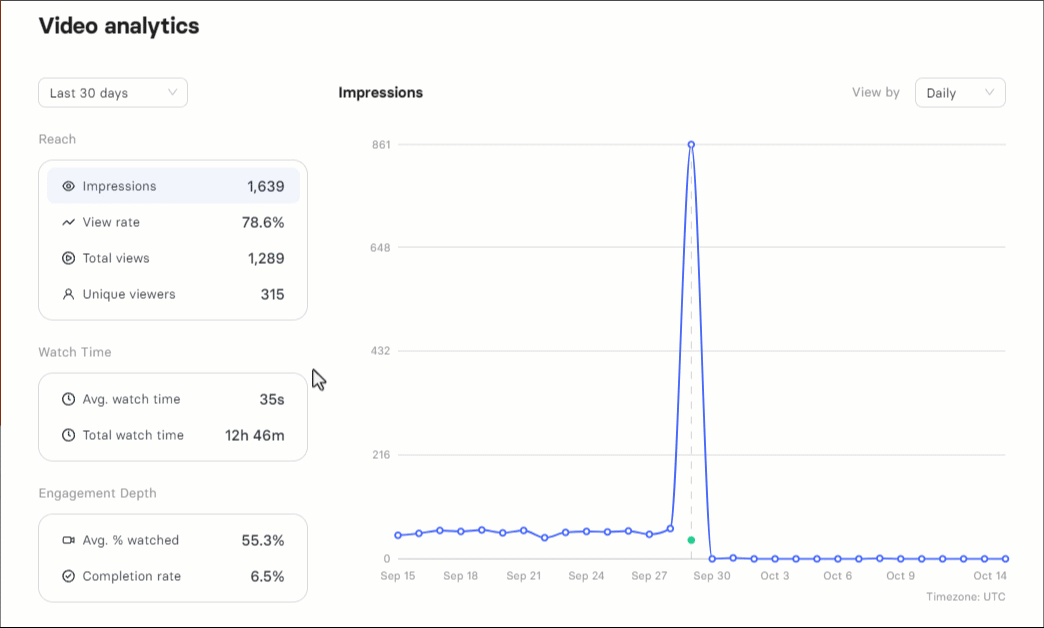Image resolution: width=1044 pixels, height=628 pixels.
Task: Click the trend line icon beside View rate
Action: tap(68, 222)
